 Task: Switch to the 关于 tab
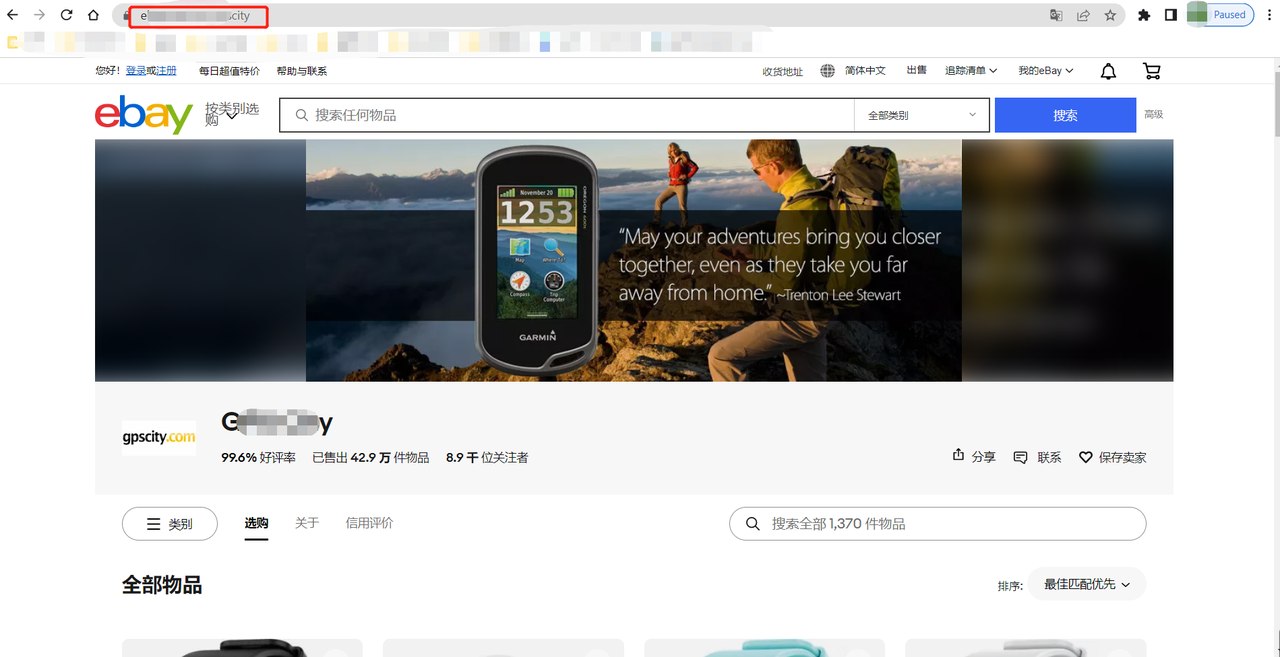coord(307,523)
